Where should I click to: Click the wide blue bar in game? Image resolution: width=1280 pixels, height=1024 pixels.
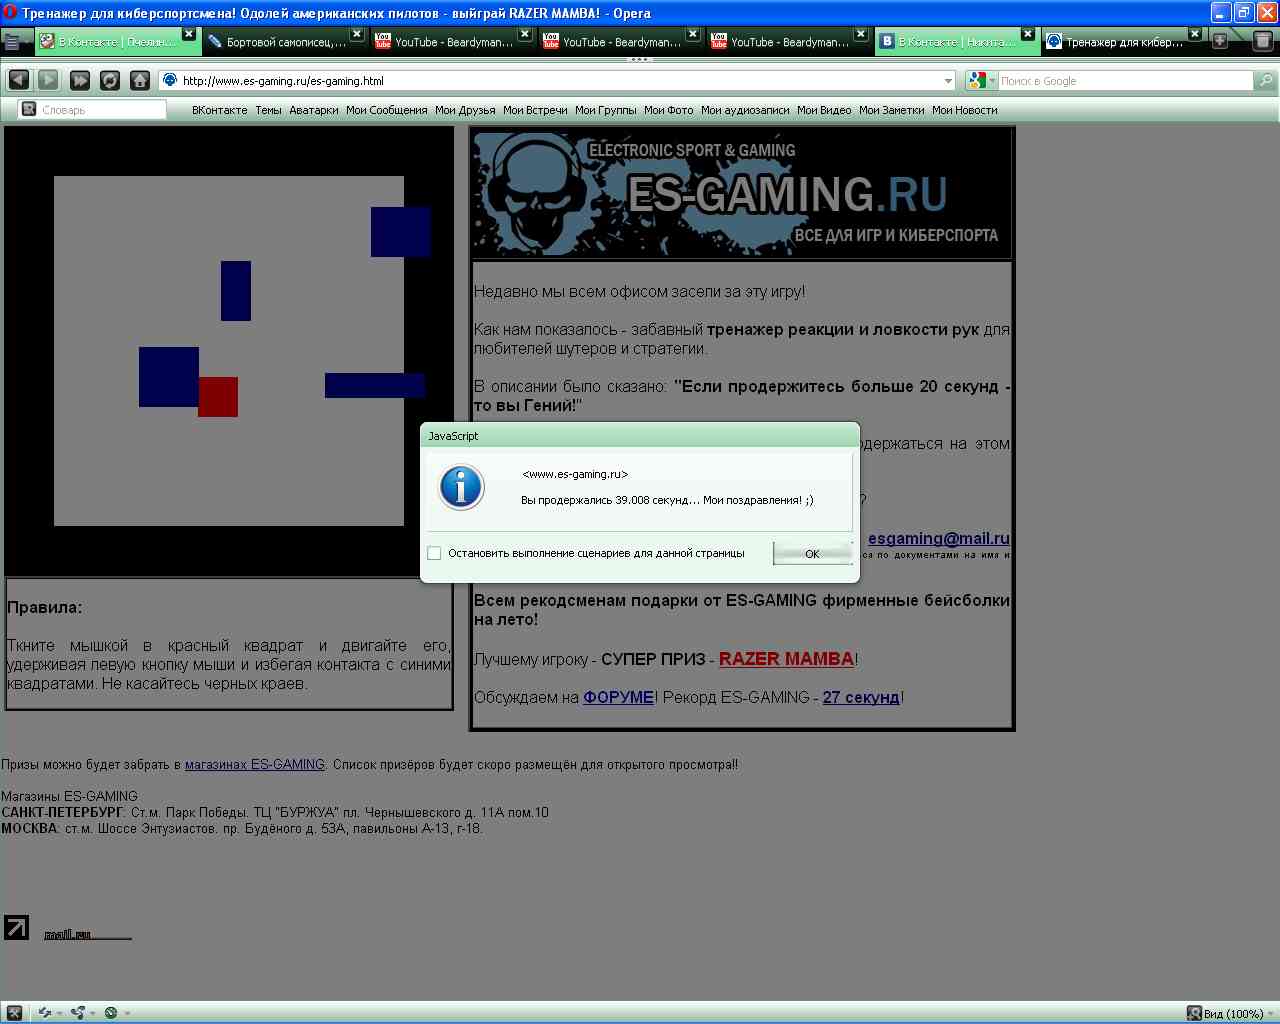(x=375, y=385)
